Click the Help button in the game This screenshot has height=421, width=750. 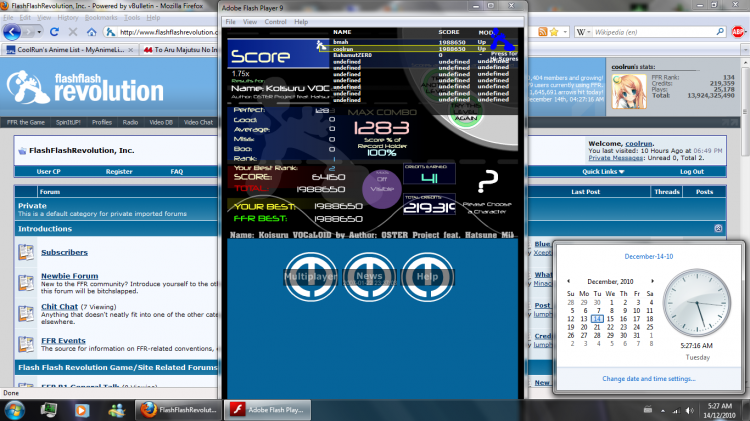point(427,277)
